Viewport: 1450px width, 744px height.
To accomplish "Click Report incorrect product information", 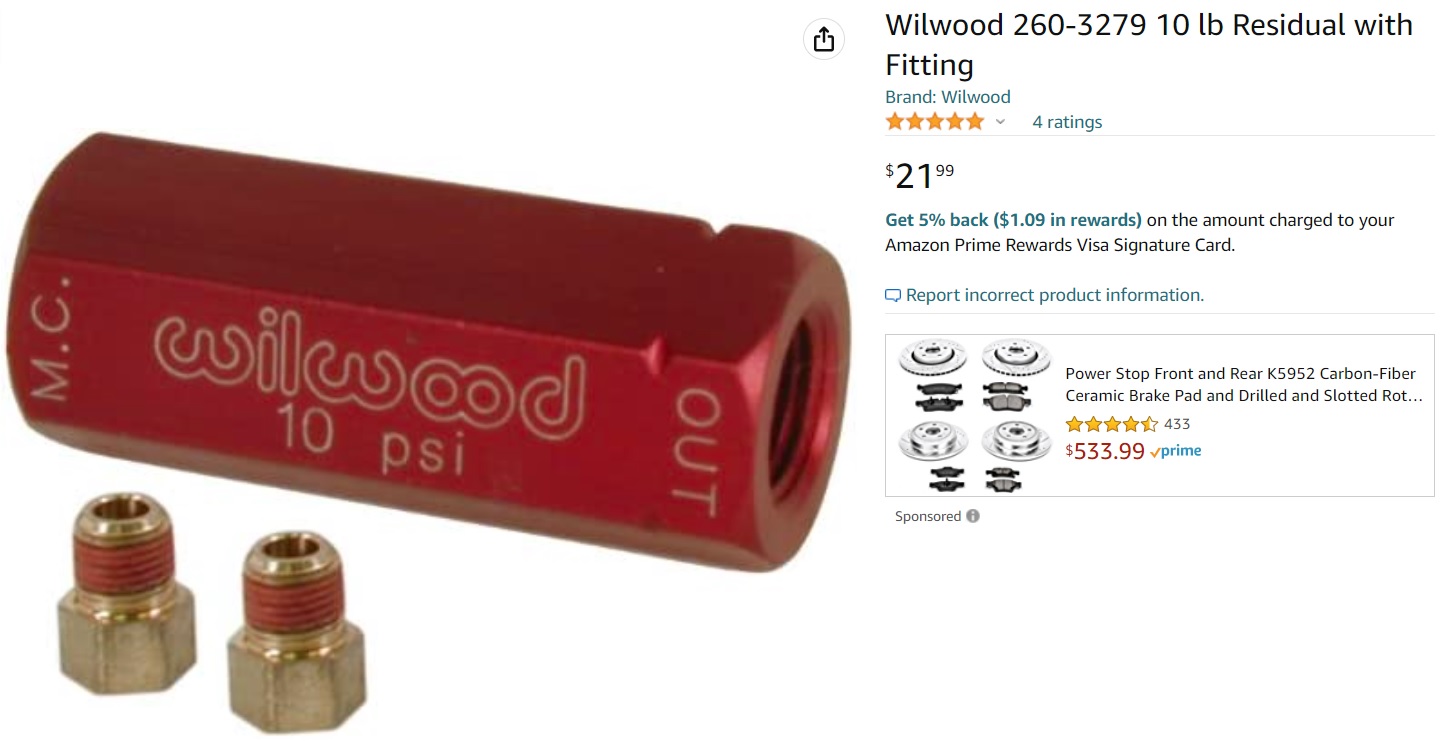I will (x=1054, y=295).
